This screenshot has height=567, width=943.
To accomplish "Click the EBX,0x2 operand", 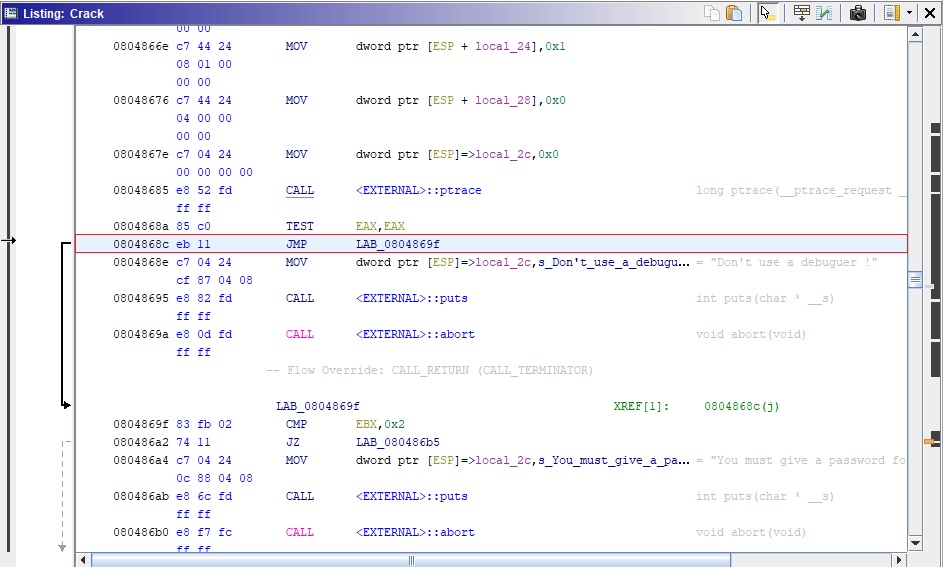I will 380,424.
